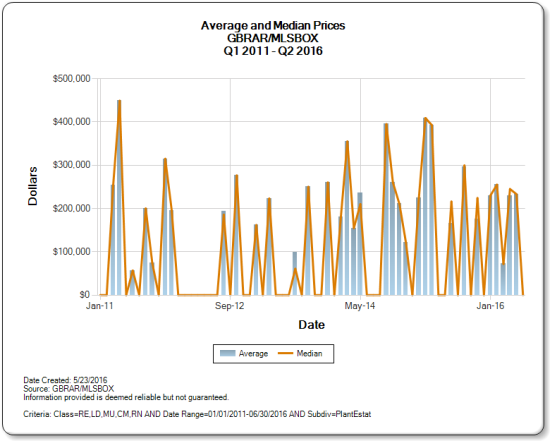Click the Criteria footer text line
Screen dimensions: 550x441
point(197,414)
